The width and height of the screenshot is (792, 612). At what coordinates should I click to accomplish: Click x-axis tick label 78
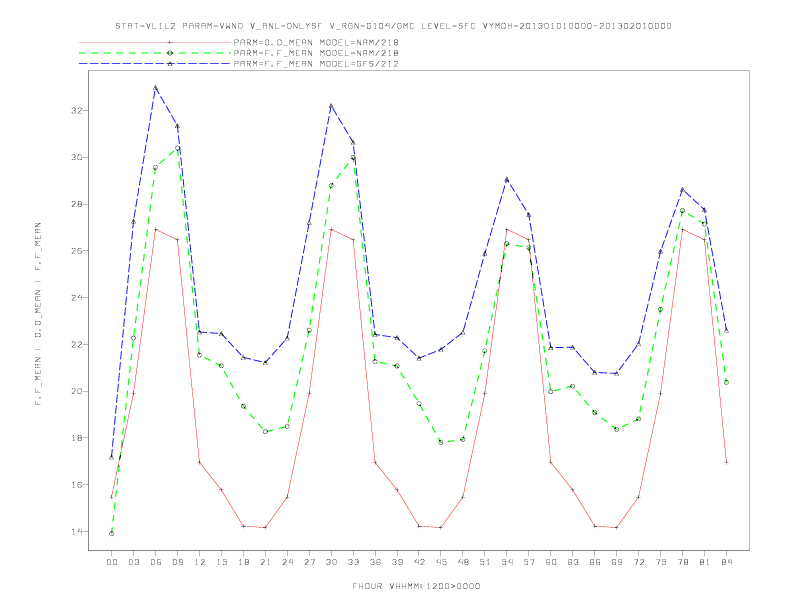[x=682, y=562]
